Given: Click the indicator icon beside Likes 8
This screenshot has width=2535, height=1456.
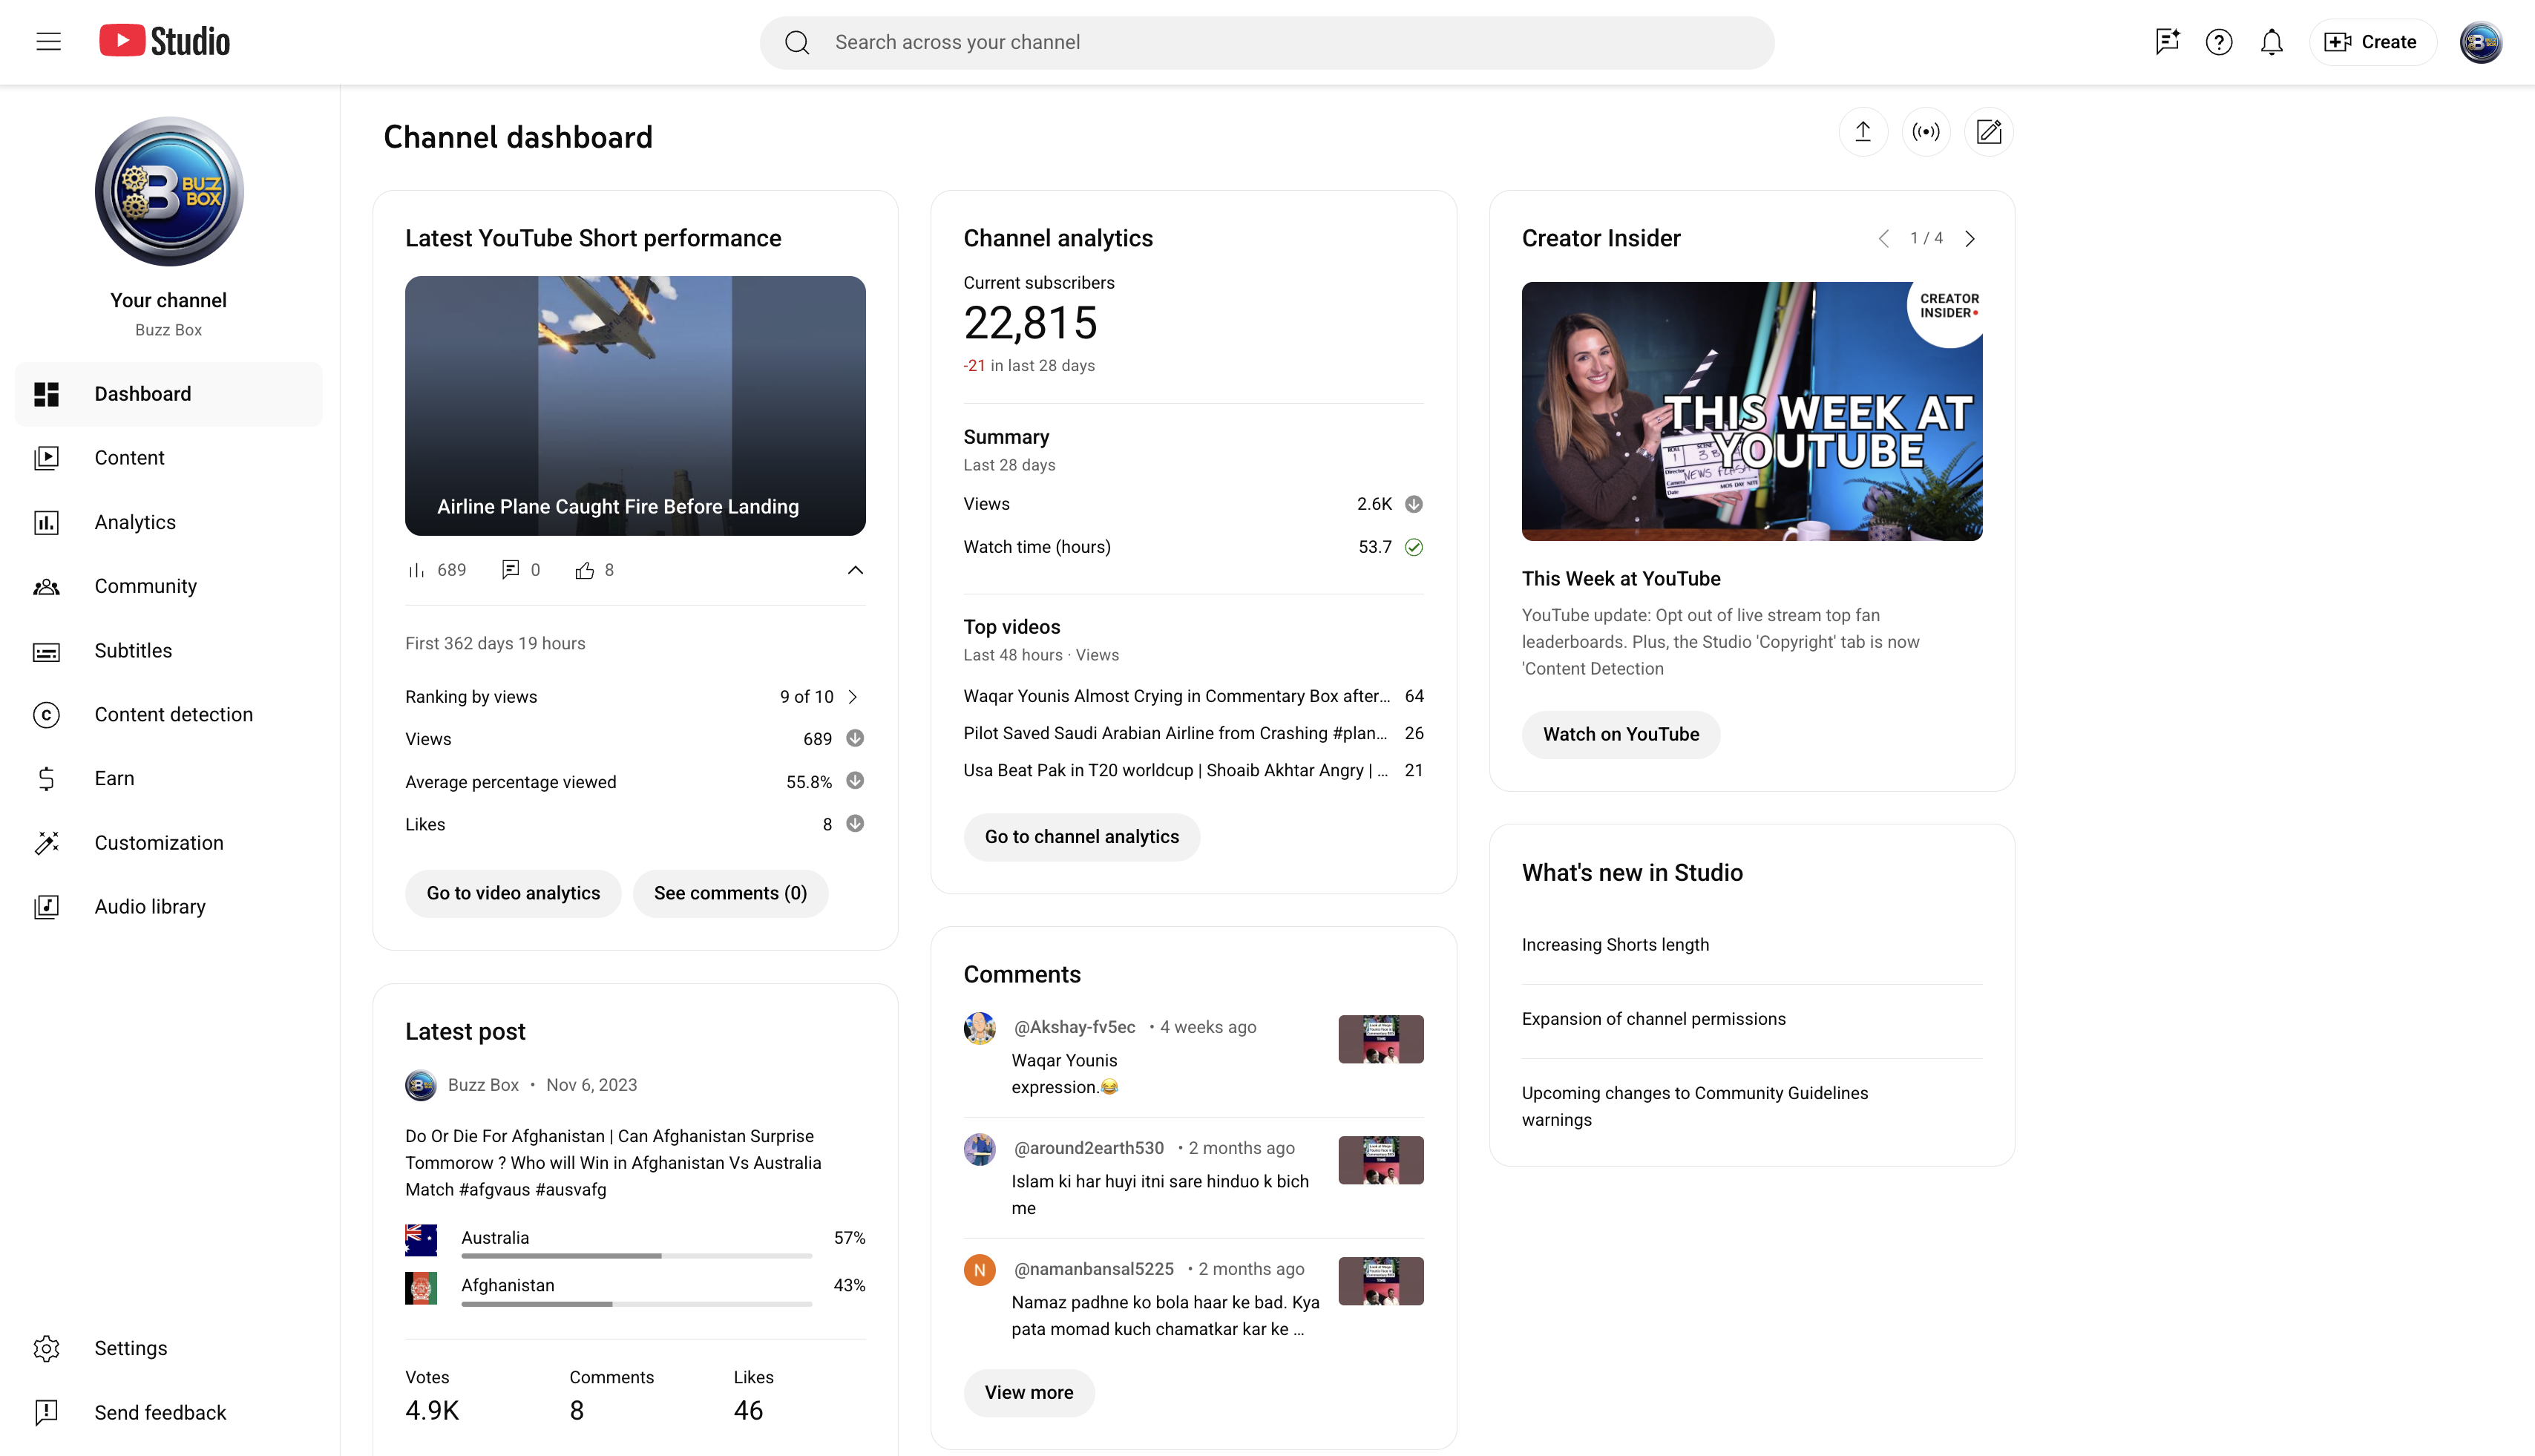Looking at the screenshot, I should 855,824.
